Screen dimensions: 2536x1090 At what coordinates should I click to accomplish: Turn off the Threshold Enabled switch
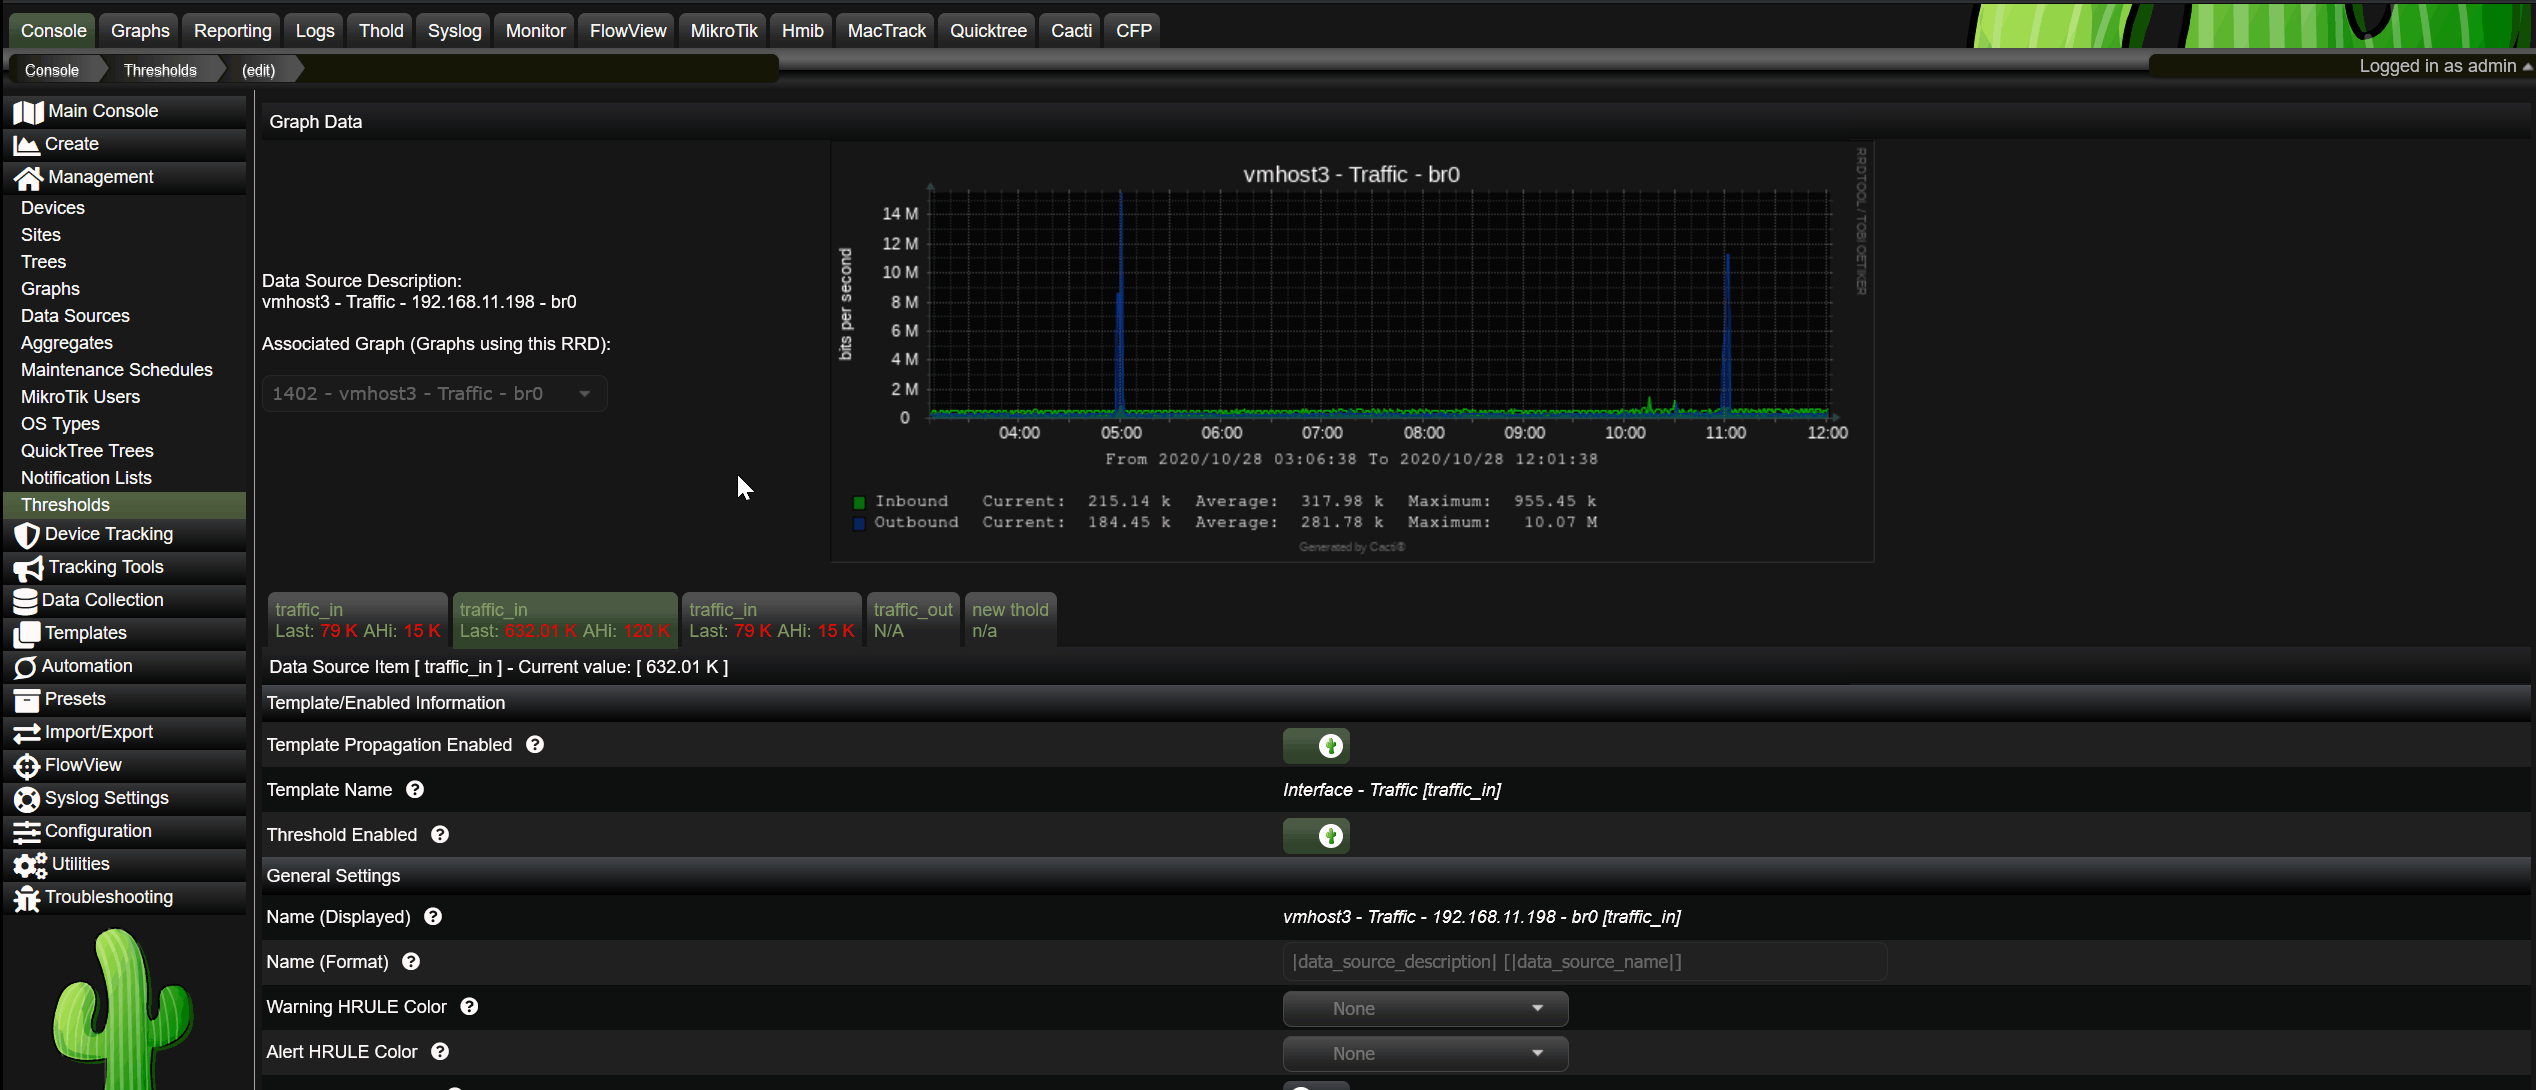1315,835
